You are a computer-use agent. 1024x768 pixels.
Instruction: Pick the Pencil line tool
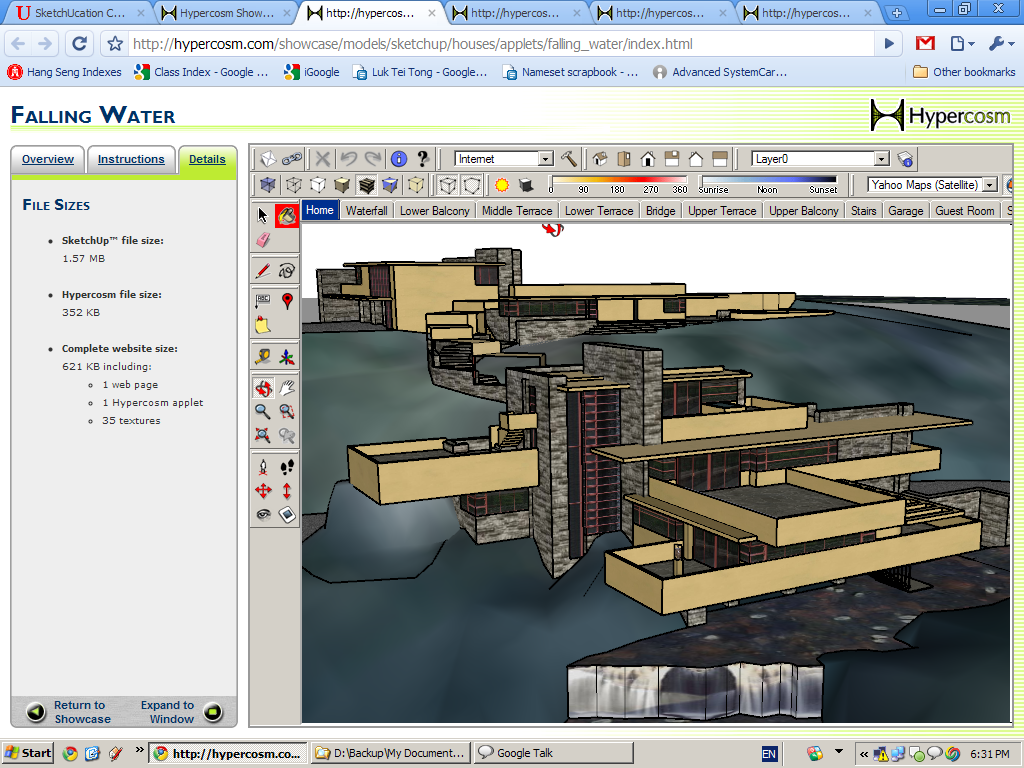263,270
